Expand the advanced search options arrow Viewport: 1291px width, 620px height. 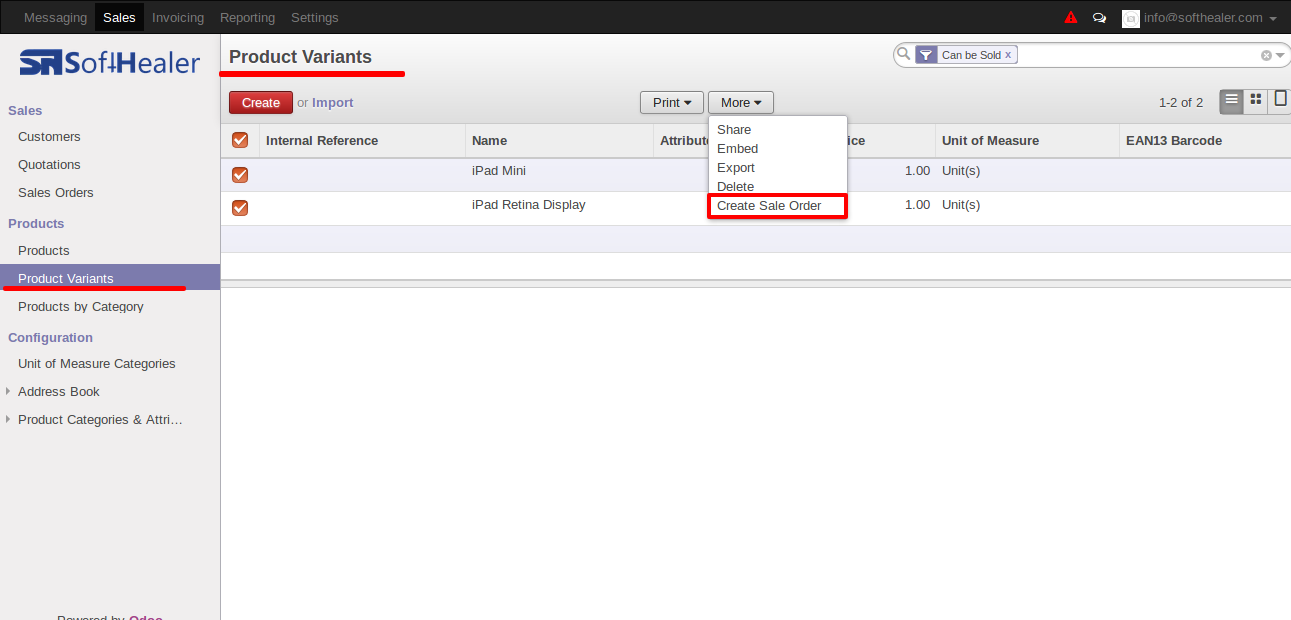(1280, 56)
